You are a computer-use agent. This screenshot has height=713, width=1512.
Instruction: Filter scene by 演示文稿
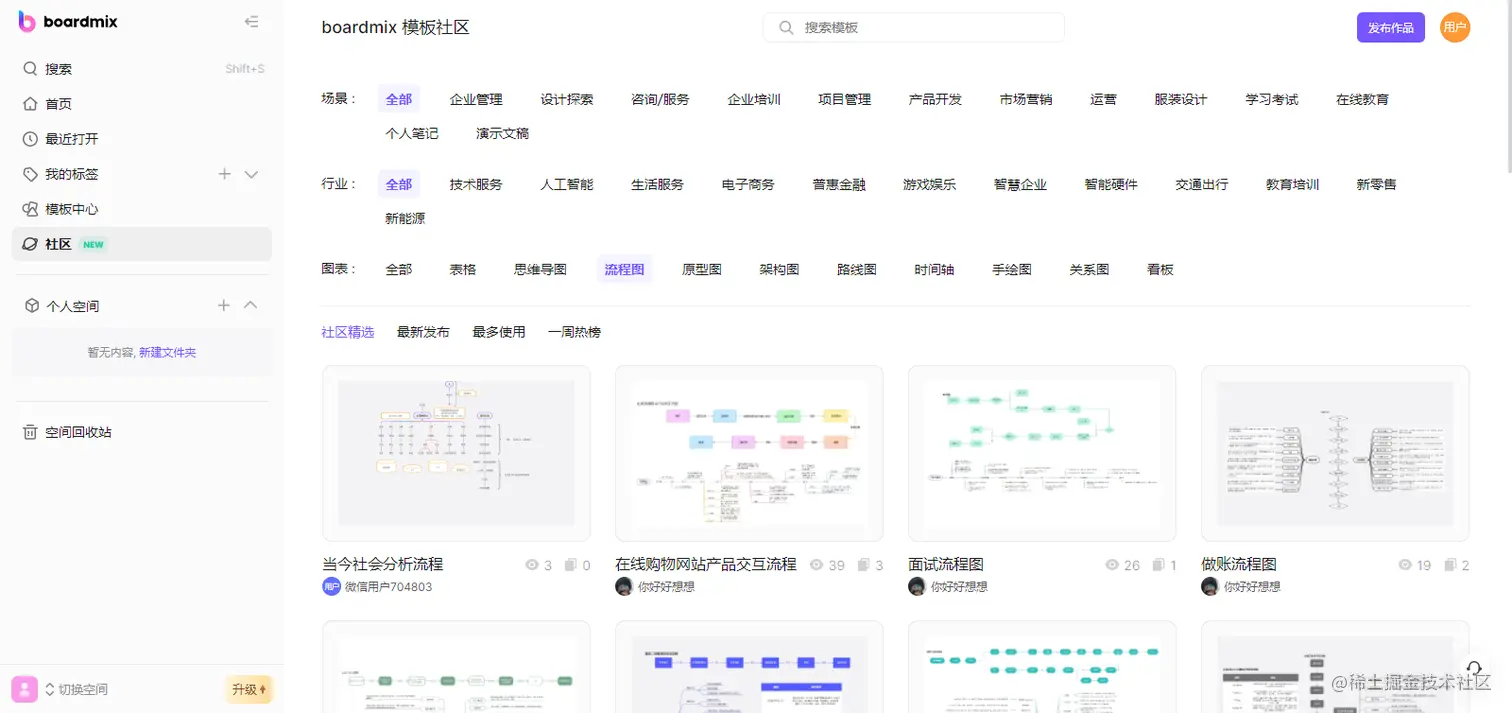click(502, 133)
